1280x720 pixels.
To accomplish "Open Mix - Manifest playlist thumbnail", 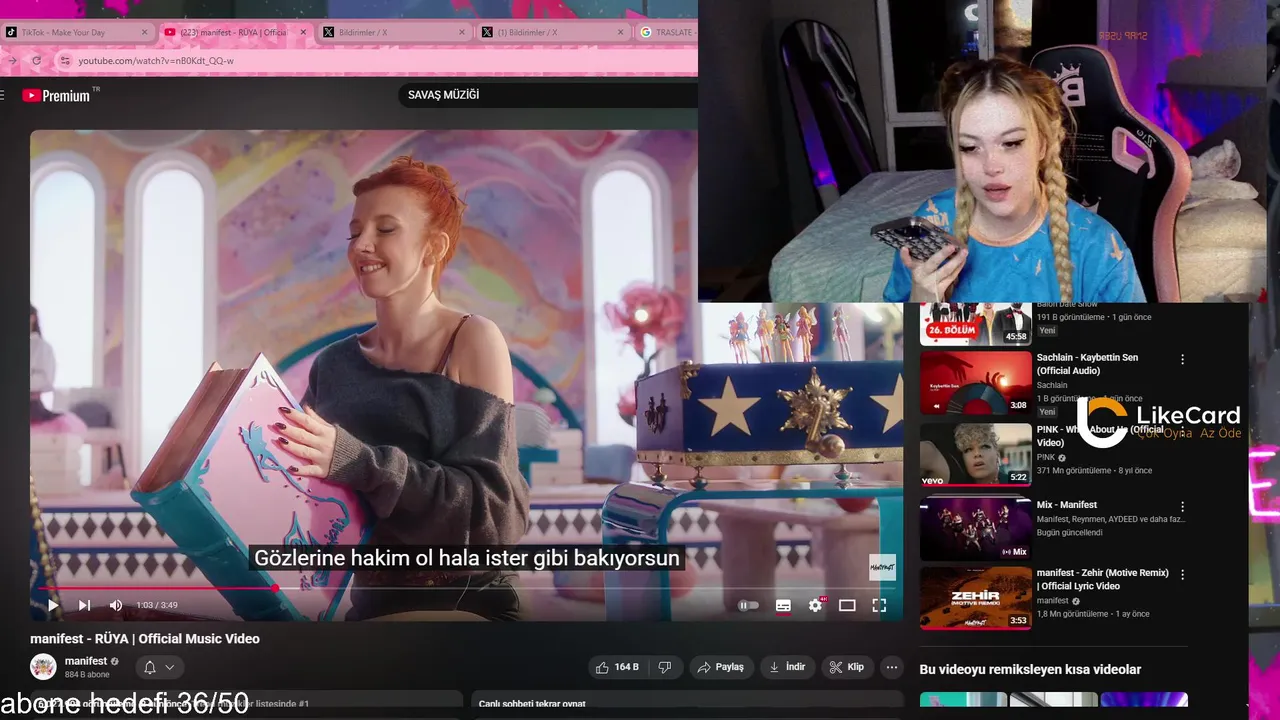I will click(x=975, y=527).
